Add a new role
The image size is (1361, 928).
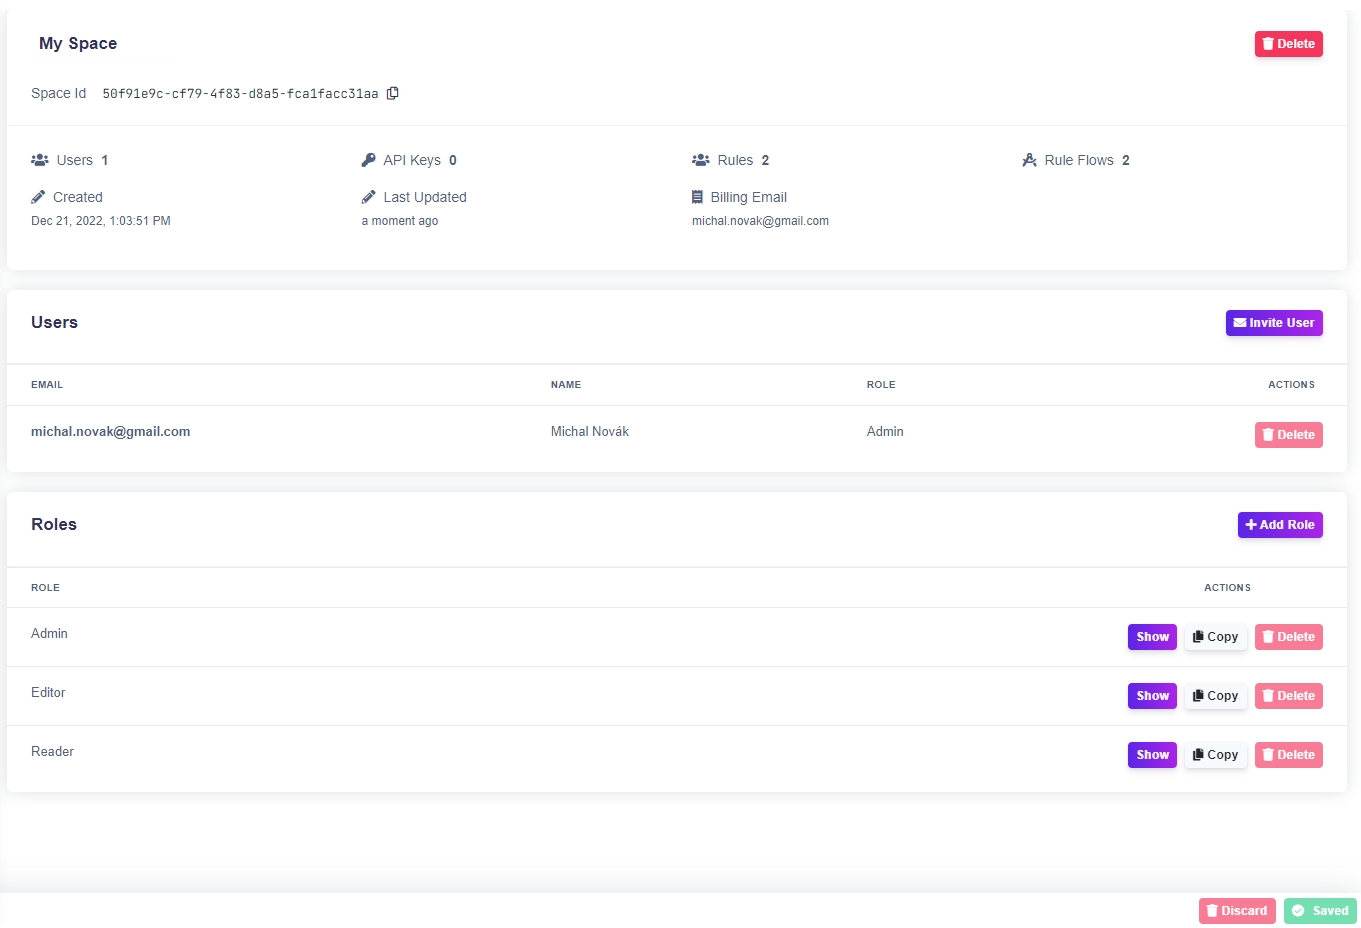[1279, 525]
